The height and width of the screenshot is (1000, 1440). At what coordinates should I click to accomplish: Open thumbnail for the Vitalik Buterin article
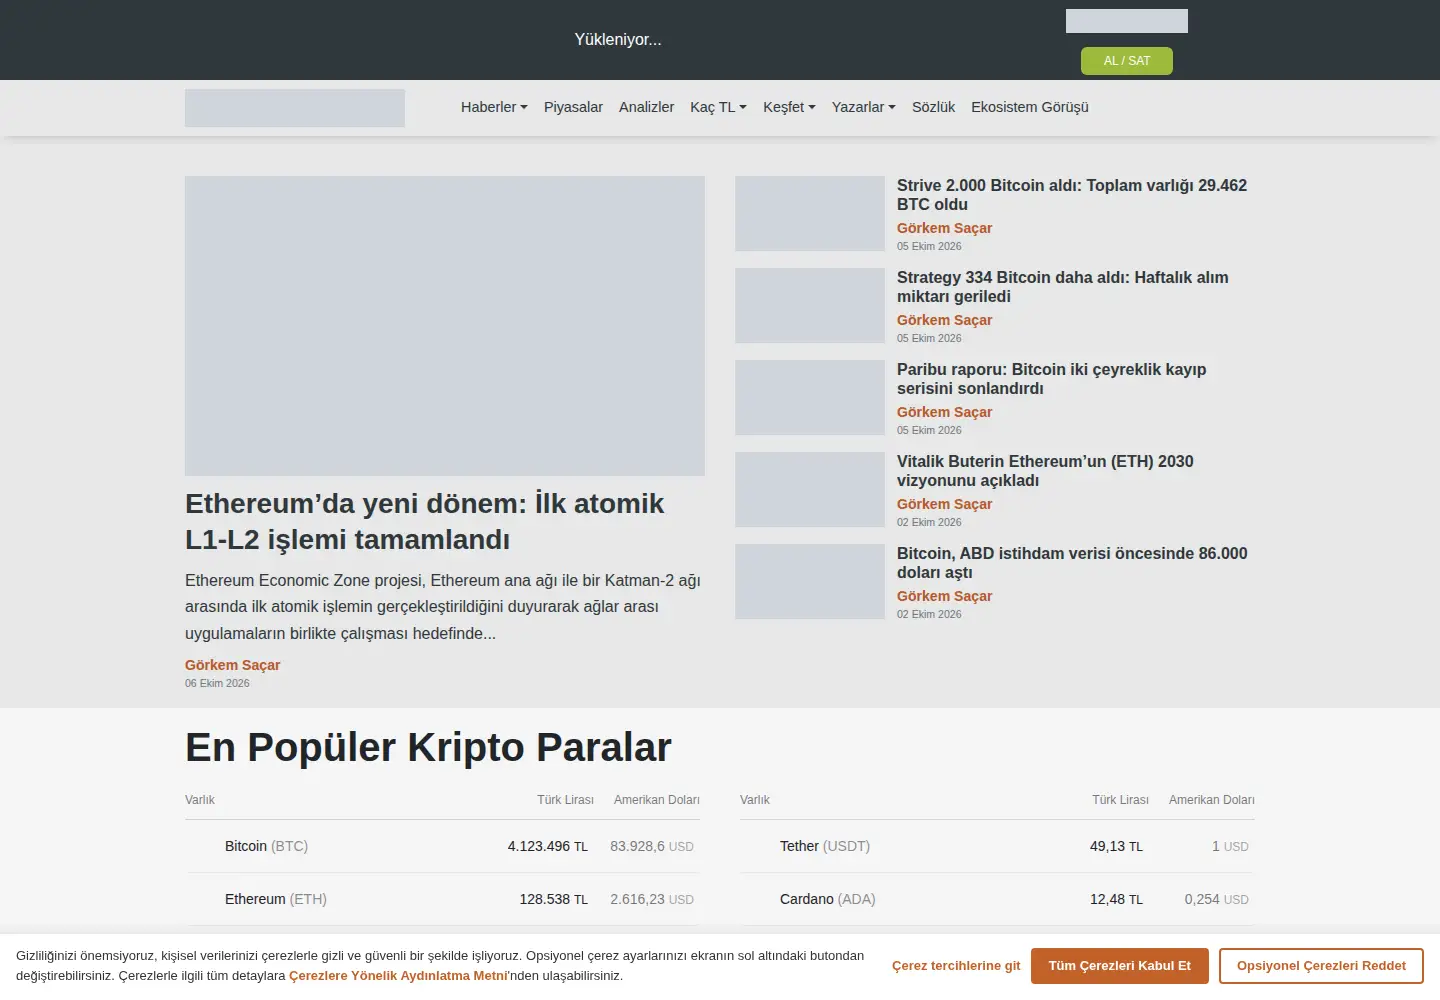point(810,490)
